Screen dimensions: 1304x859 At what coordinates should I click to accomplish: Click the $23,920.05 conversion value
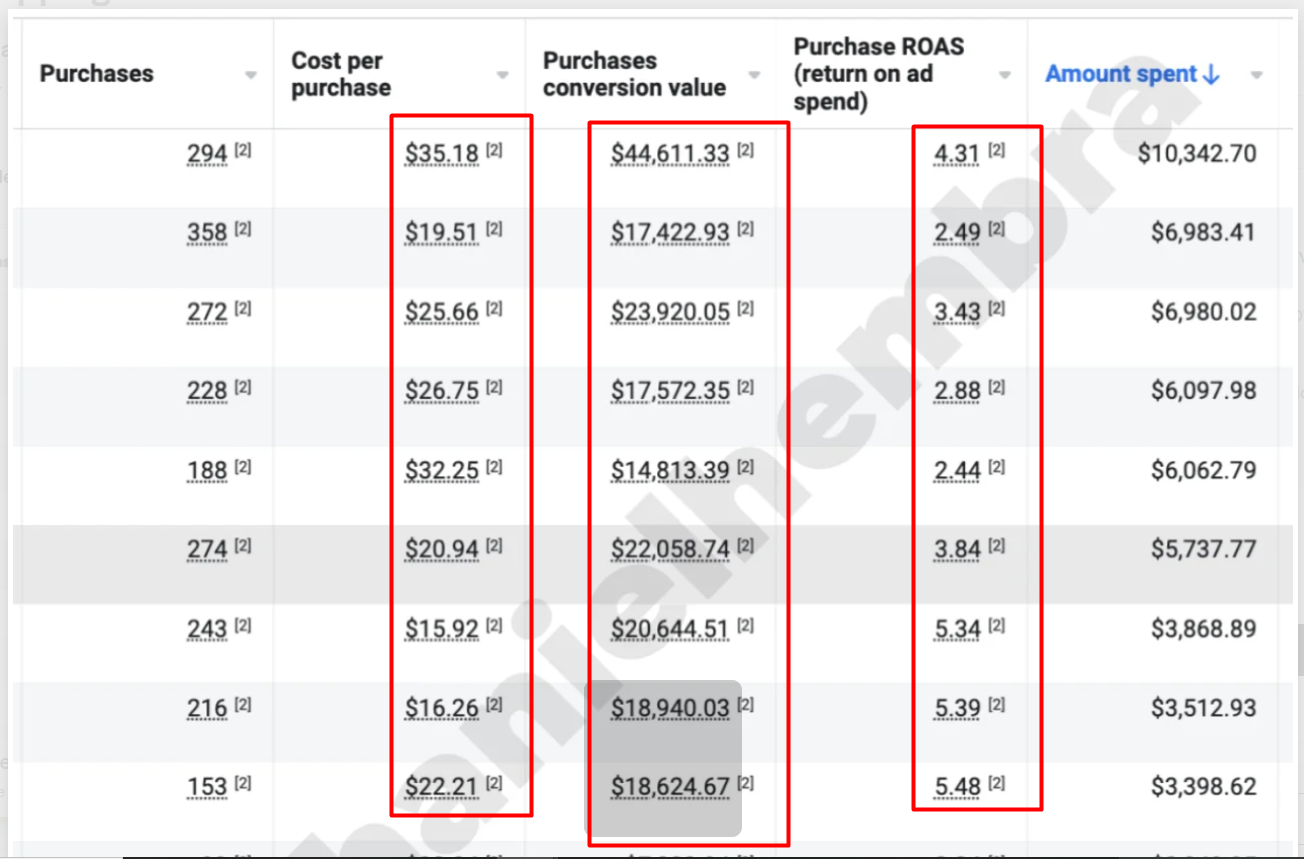click(x=670, y=312)
